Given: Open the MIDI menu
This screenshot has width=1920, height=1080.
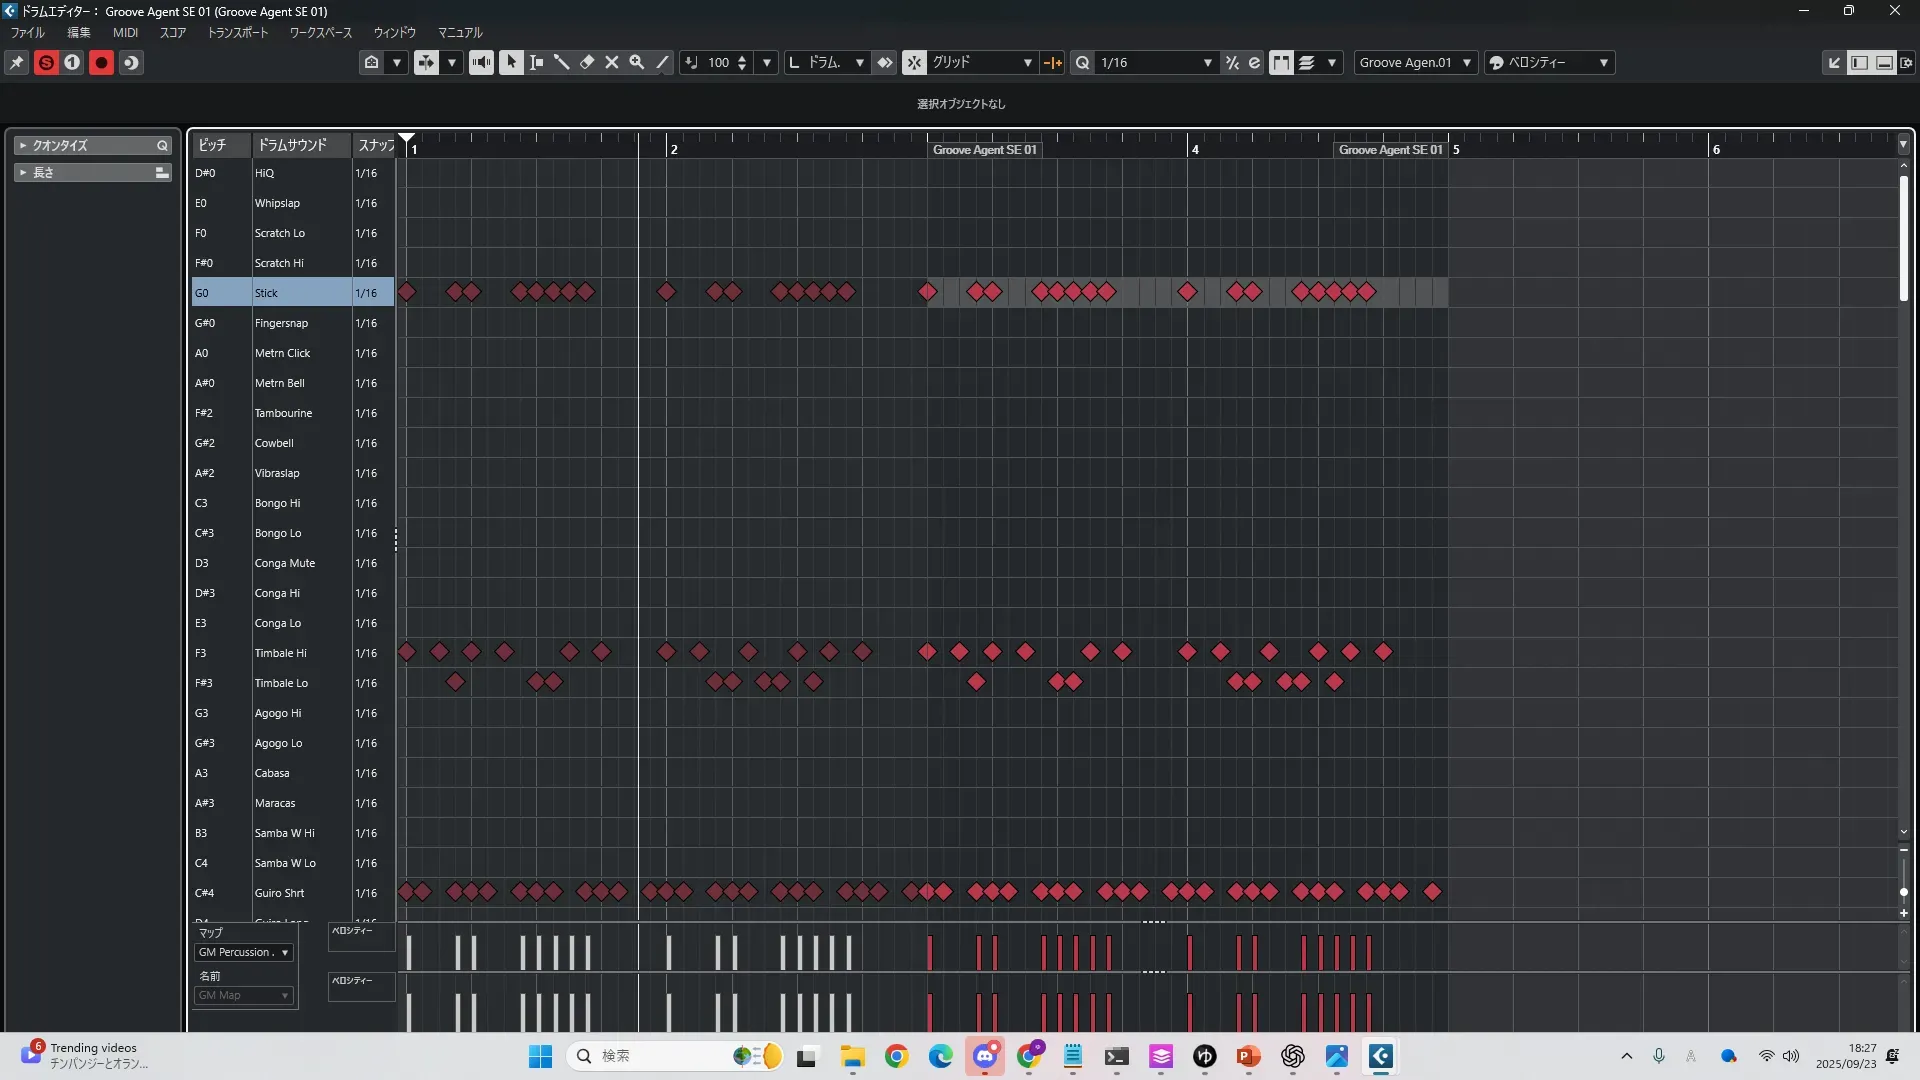Looking at the screenshot, I should tap(125, 32).
